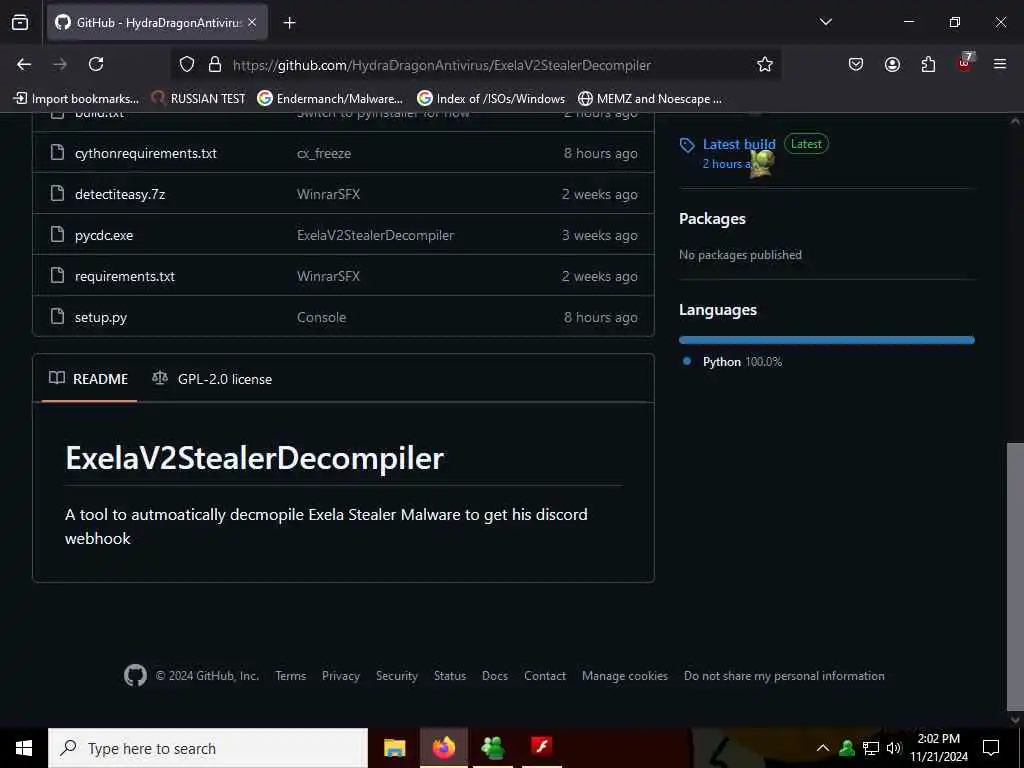Open a new browser tab
Screen dimensions: 1024x768
289,23
